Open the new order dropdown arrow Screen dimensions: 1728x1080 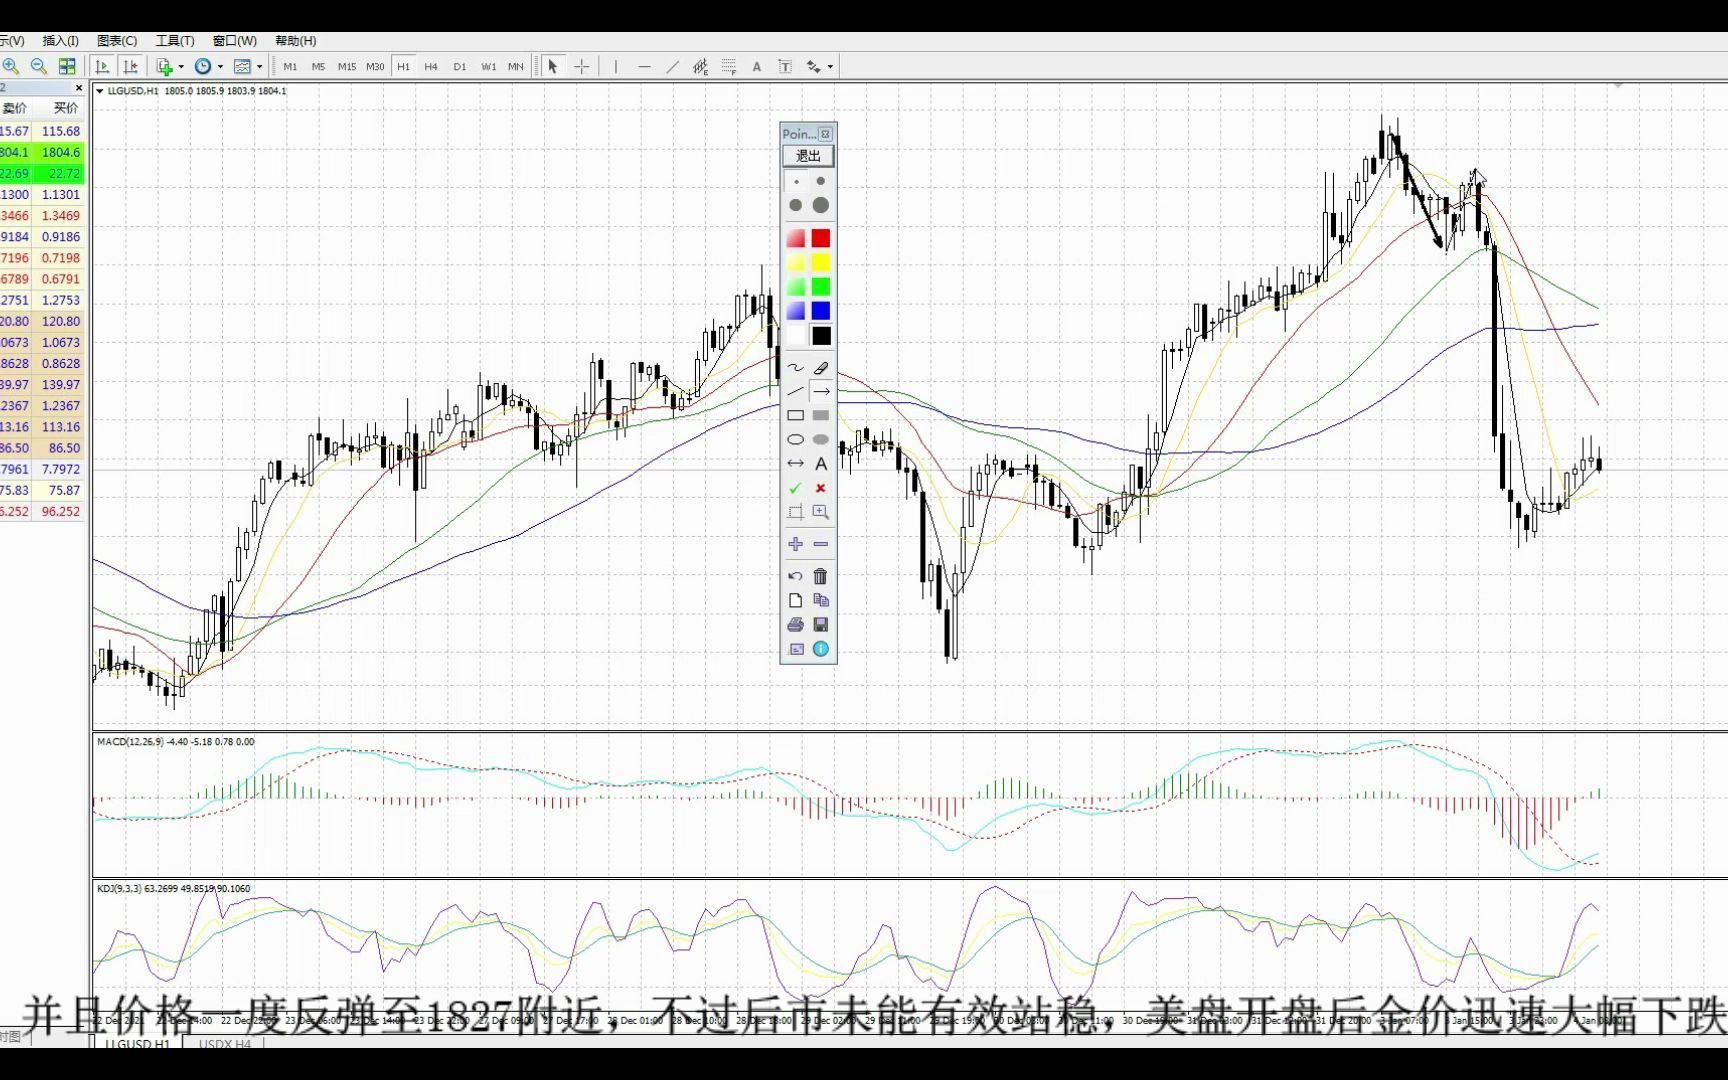pyautogui.click(x=181, y=66)
